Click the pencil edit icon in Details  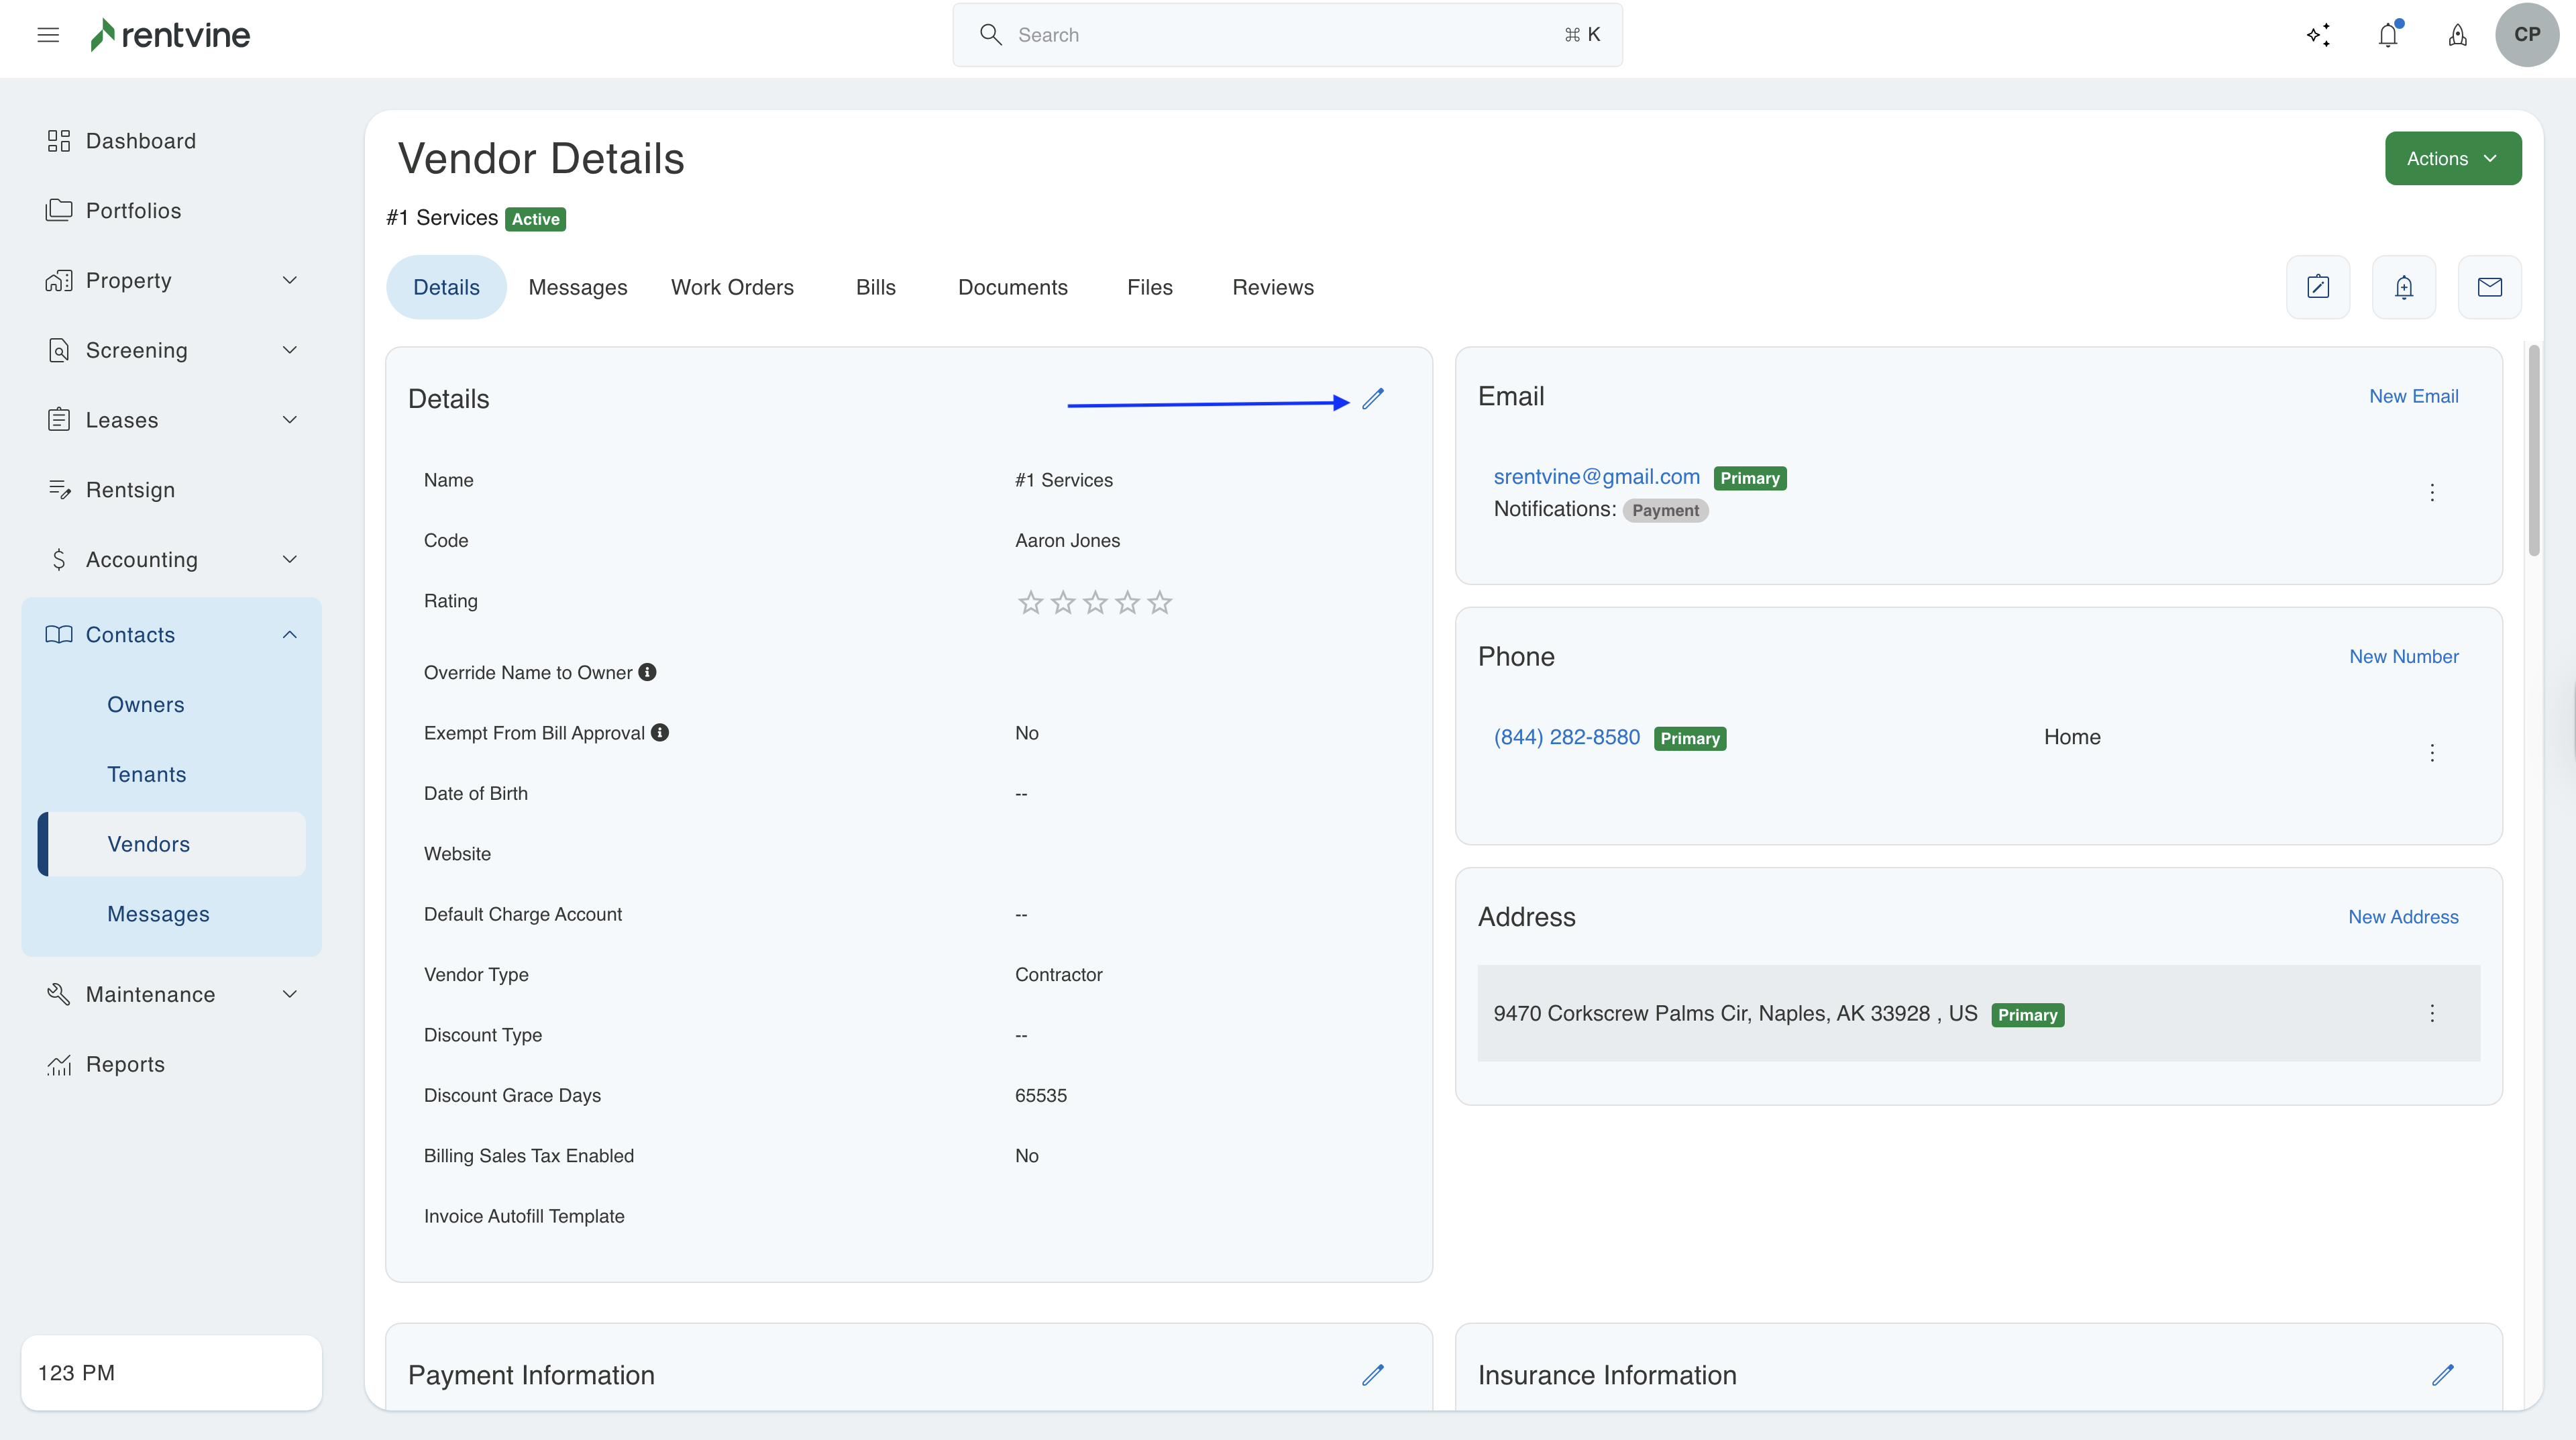point(1373,399)
